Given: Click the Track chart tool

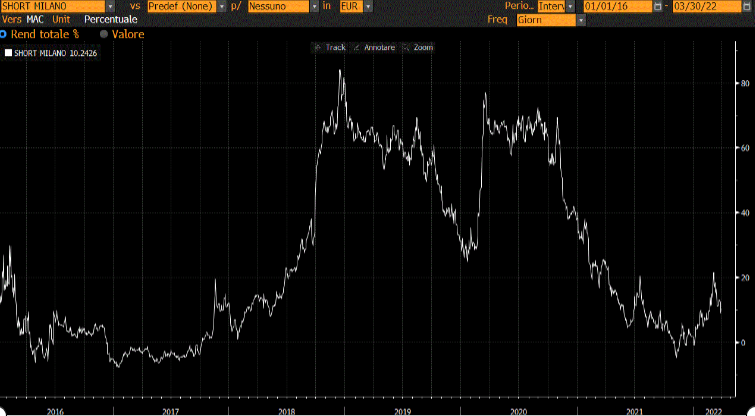Looking at the screenshot, I should click(330, 47).
